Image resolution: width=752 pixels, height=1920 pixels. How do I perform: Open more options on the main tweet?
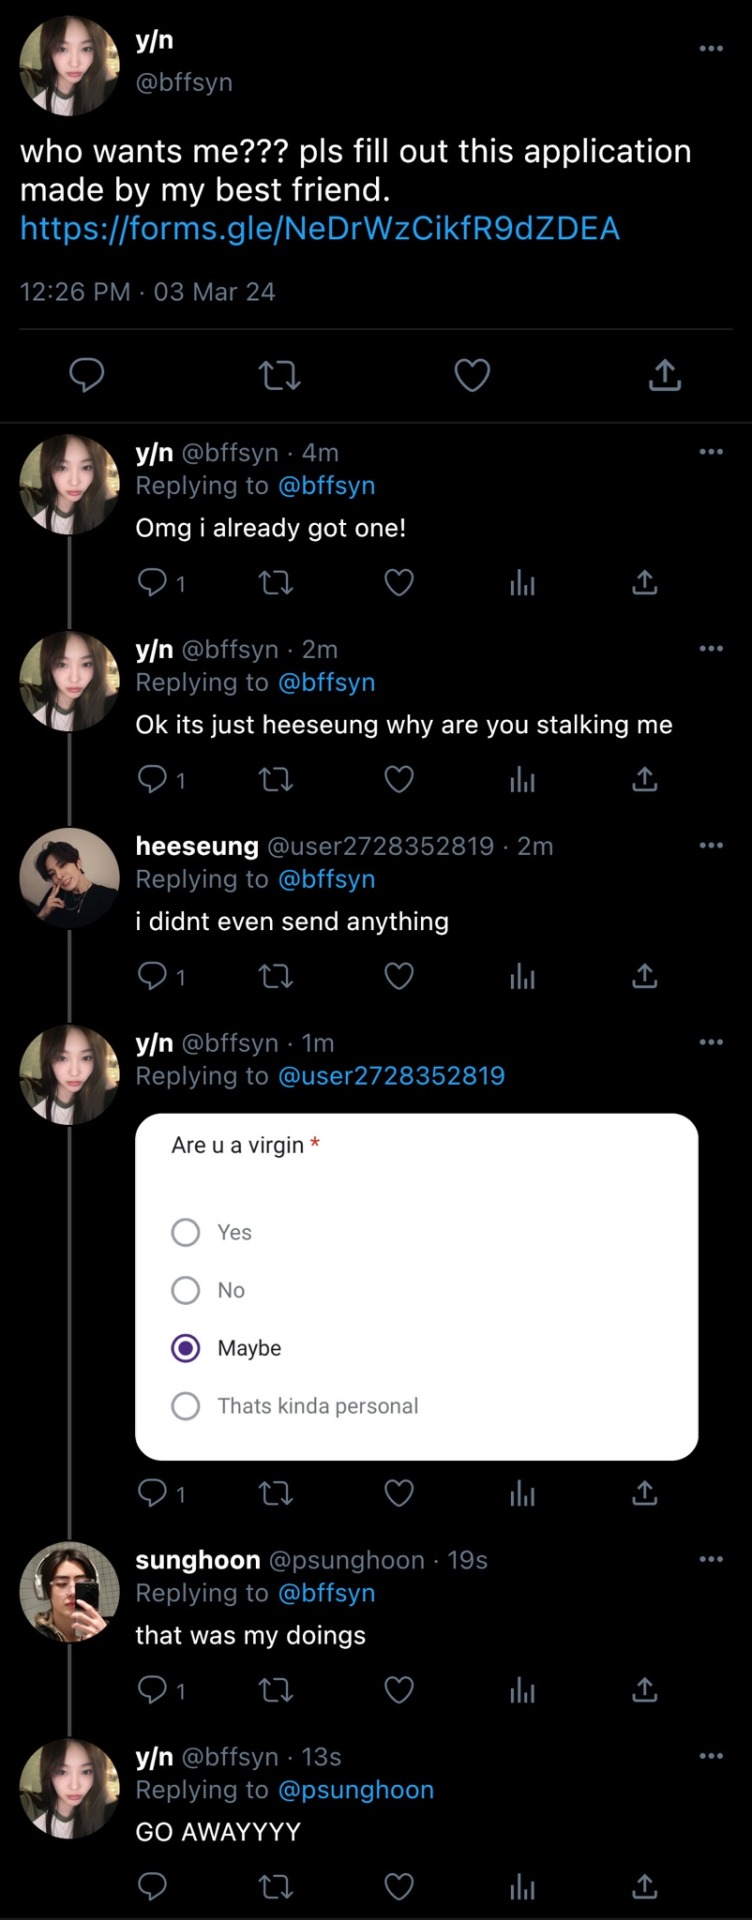point(711,48)
